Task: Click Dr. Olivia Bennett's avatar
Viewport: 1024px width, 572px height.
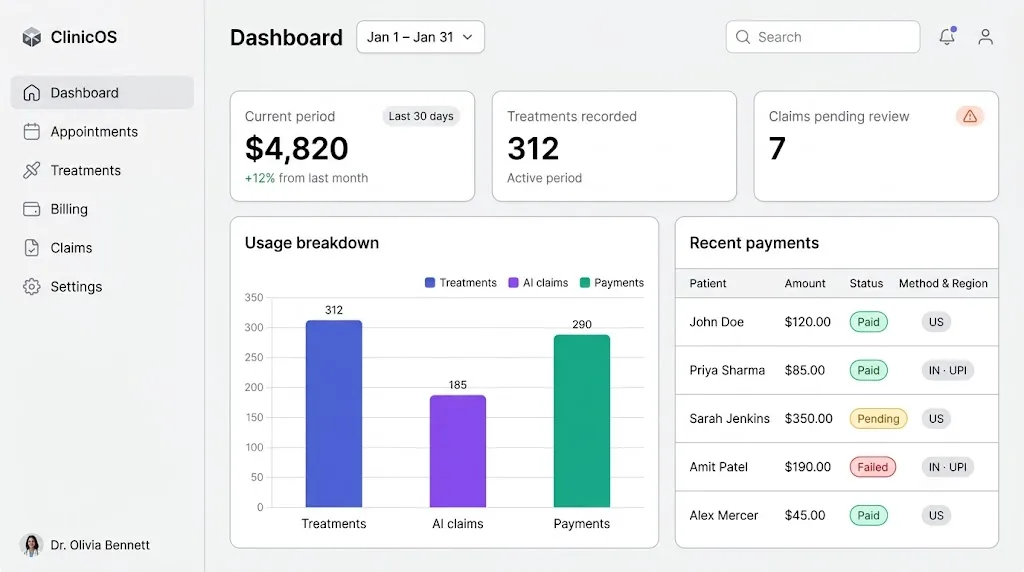Action: [x=31, y=545]
